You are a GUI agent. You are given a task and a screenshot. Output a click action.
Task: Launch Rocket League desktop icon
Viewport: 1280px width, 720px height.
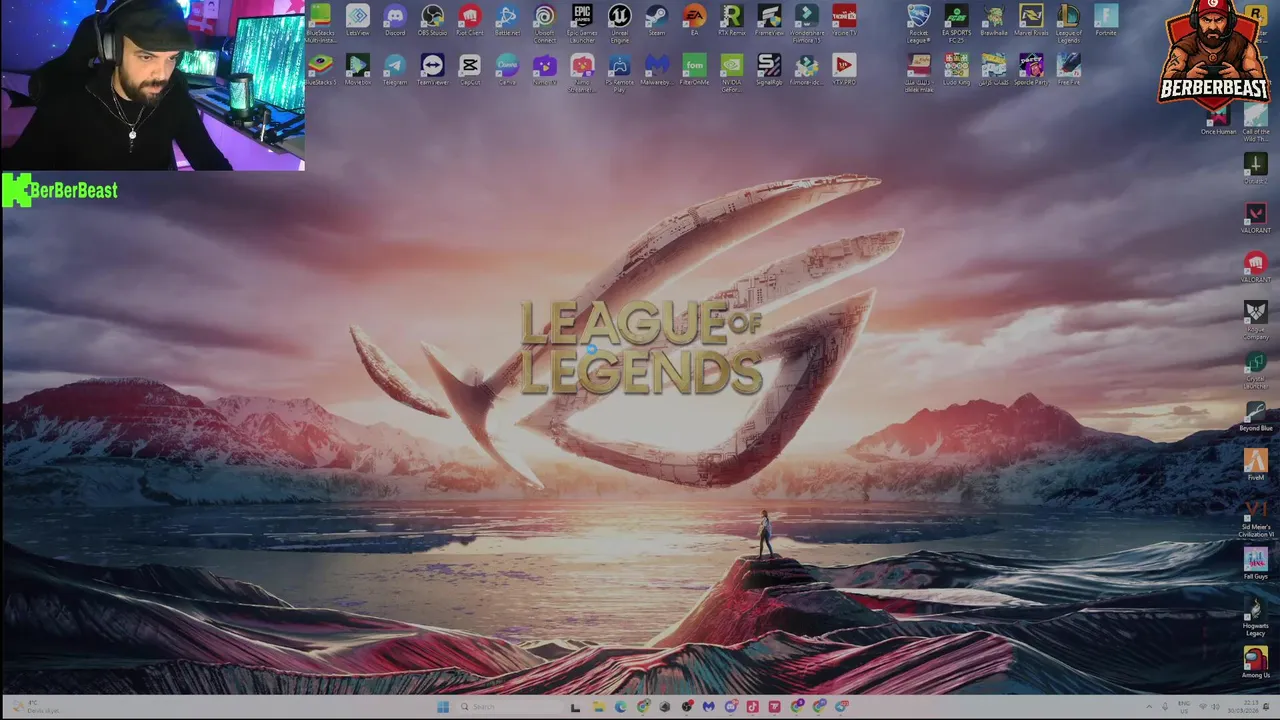[919, 22]
